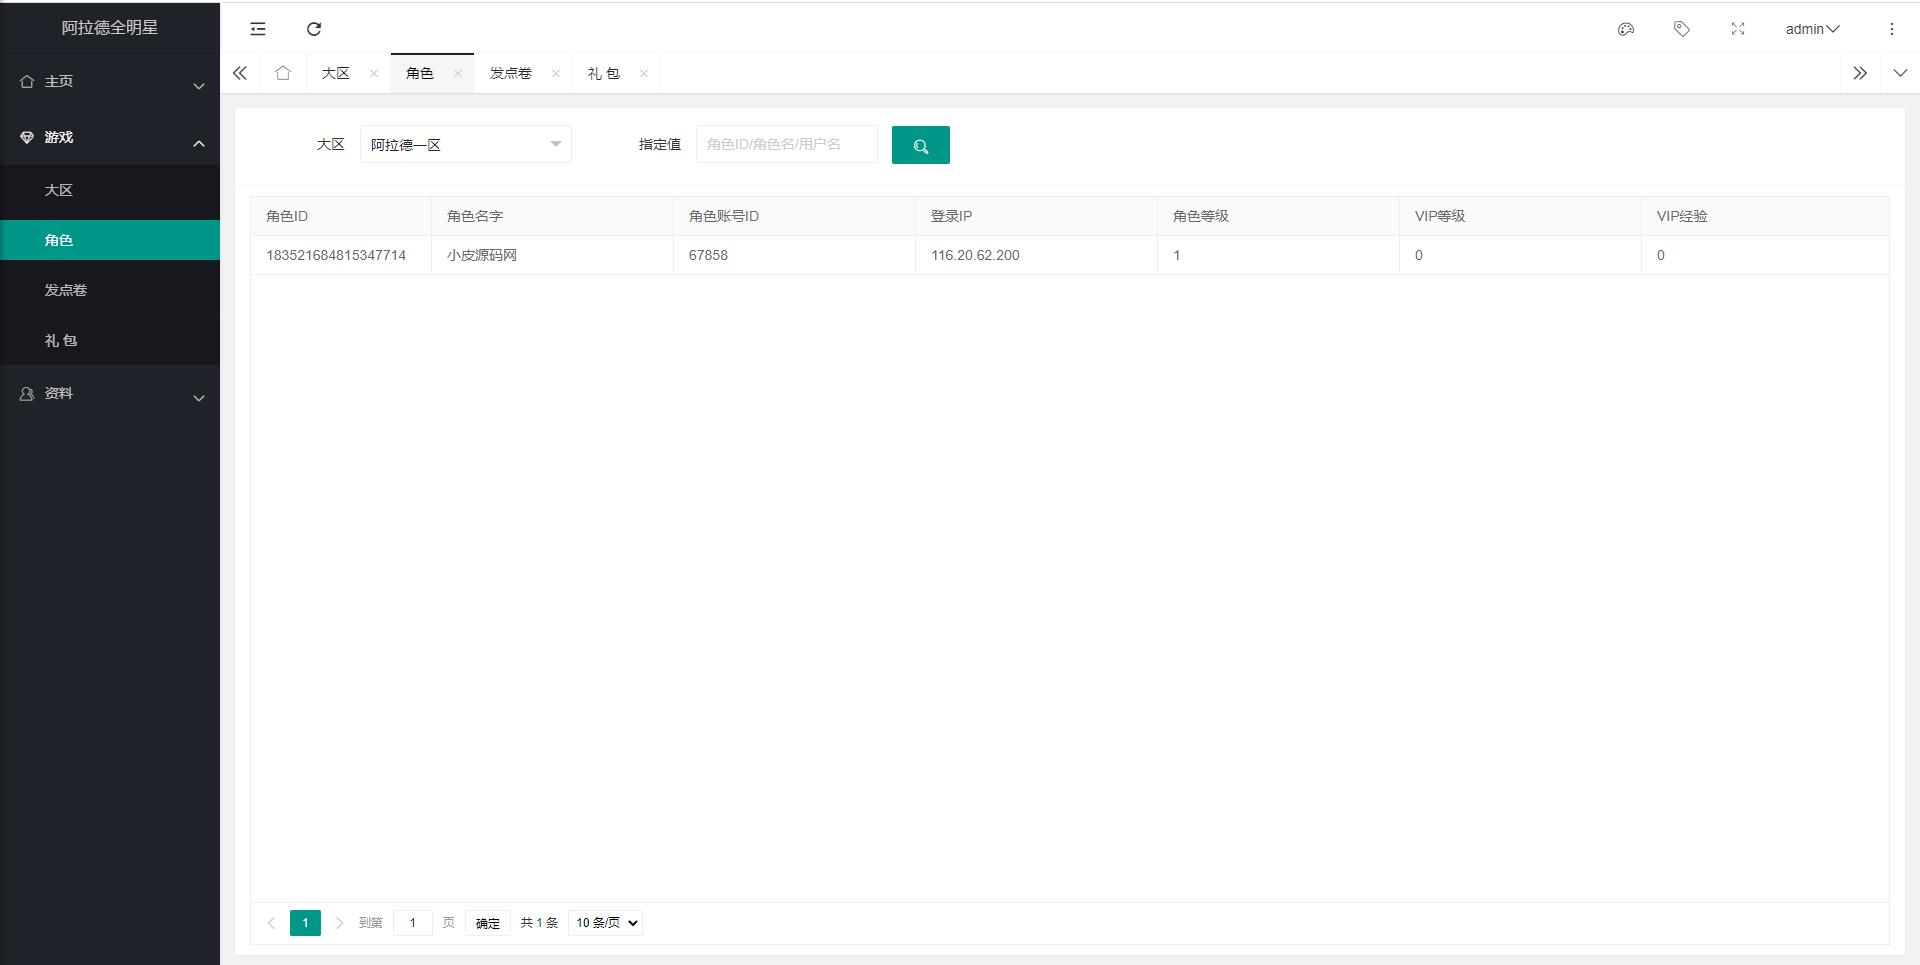Click the double-right arrow near tab bar right
This screenshot has height=965, width=1920.
(x=1860, y=72)
